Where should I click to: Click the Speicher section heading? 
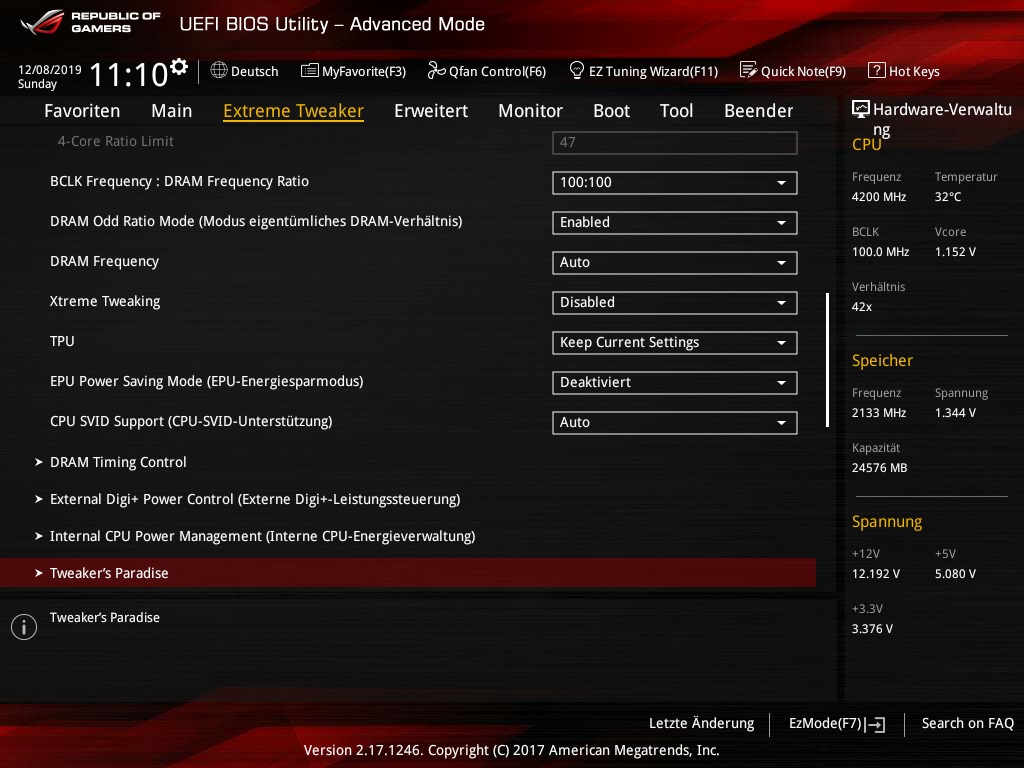click(x=882, y=360)
